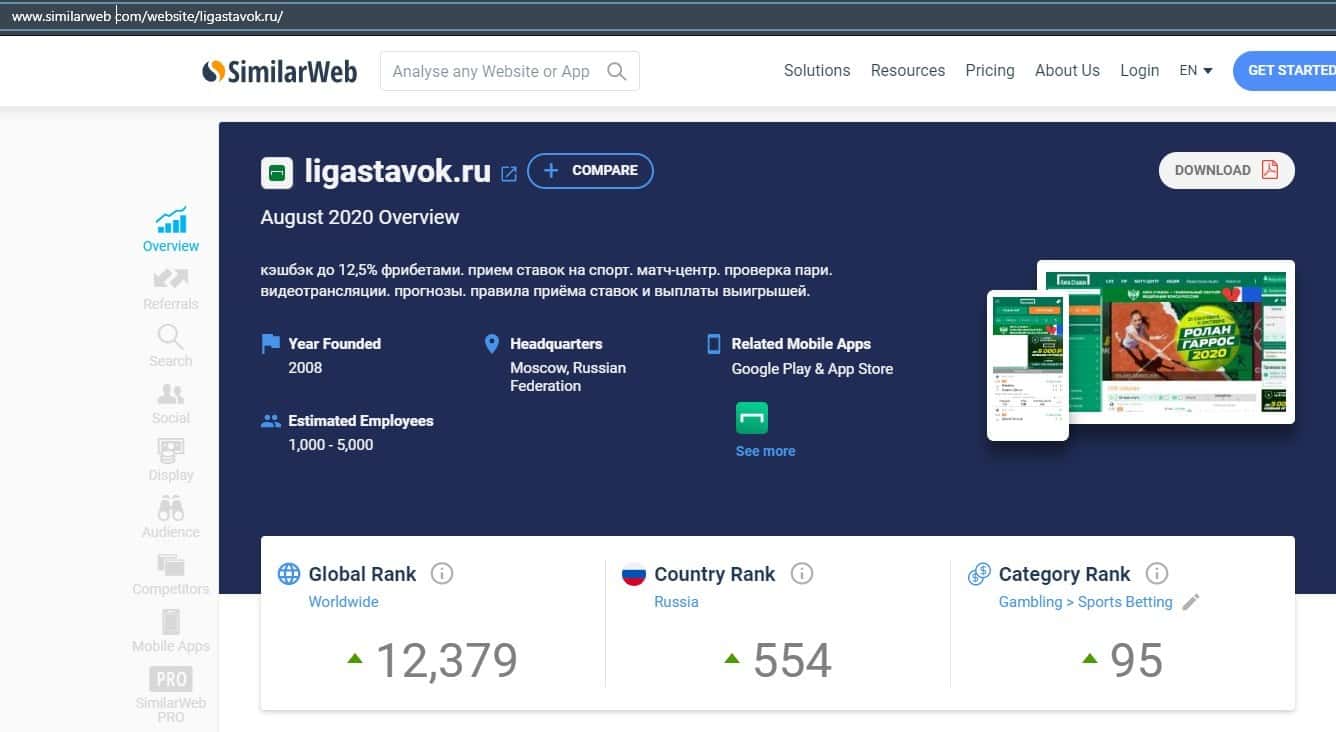1336x732 pixels.
Task: Click the Login link
Action: 1139,71
